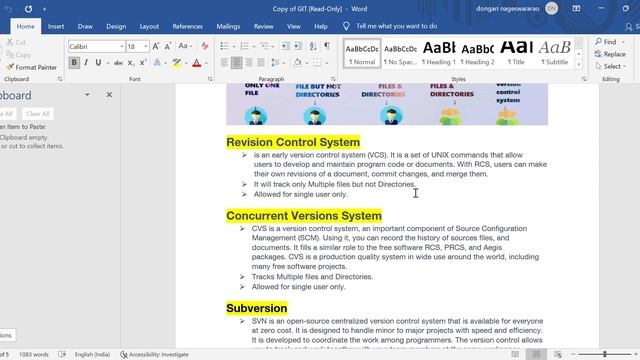Open Font dialog launcher

[210, 79]
